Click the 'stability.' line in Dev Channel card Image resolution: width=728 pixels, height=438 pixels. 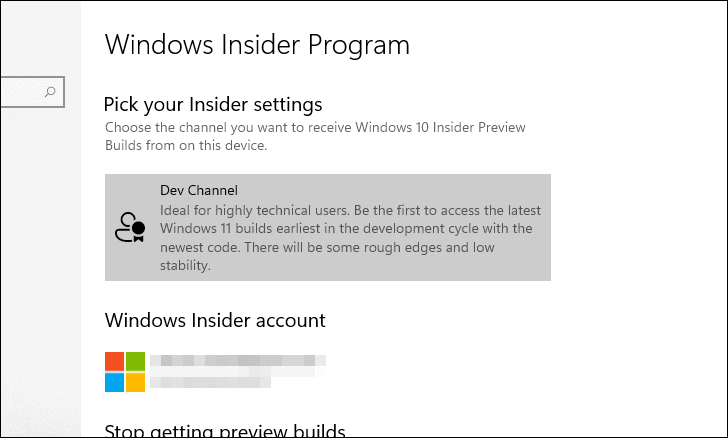point(185,265)
